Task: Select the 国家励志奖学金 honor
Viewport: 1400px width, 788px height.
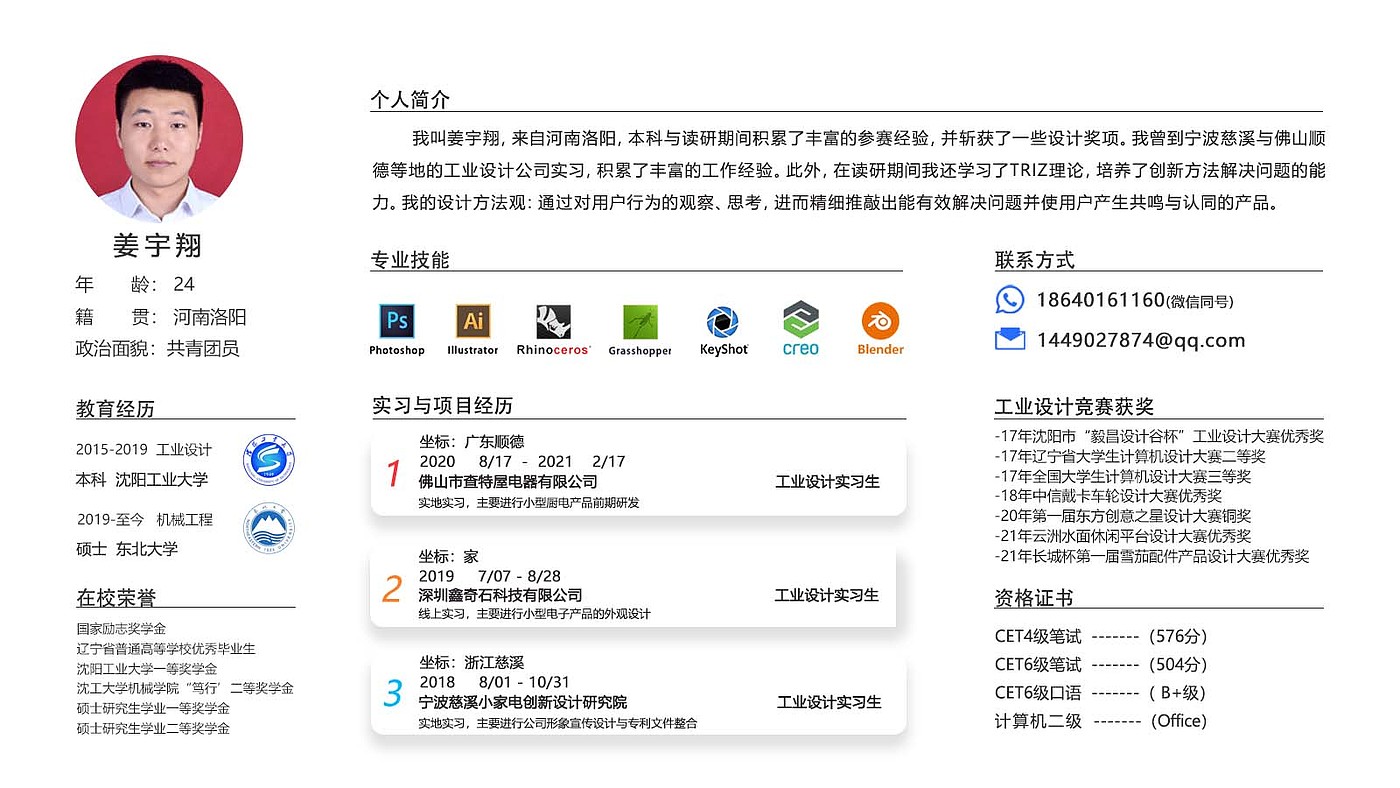Action: [121, 629]
